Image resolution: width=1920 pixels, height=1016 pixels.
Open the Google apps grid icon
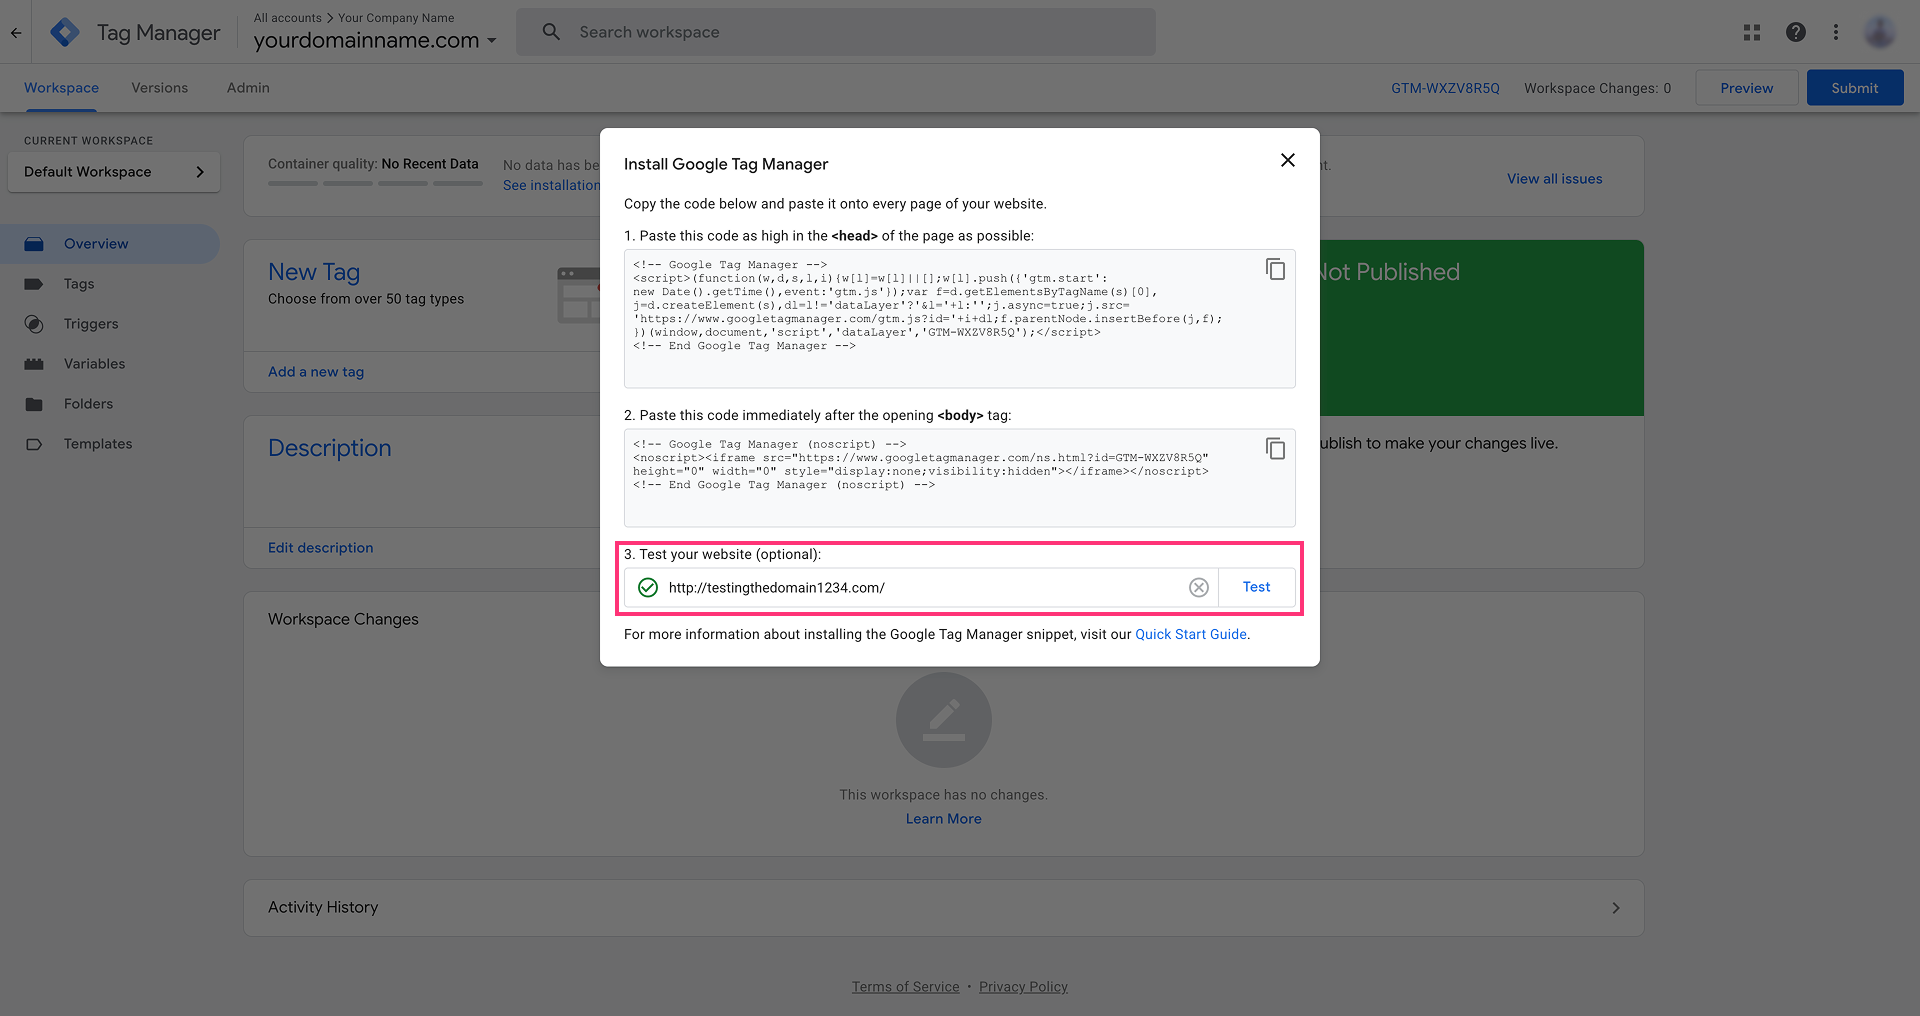(x=1752, y=32)
